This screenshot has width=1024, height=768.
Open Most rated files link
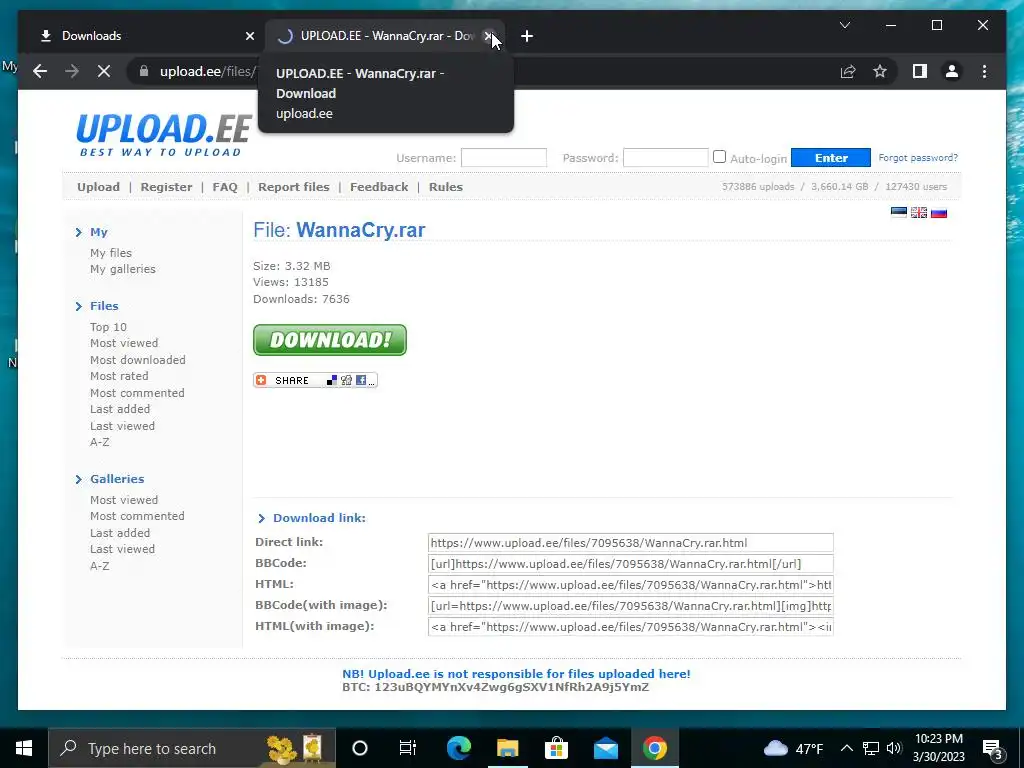coord(119,376)
